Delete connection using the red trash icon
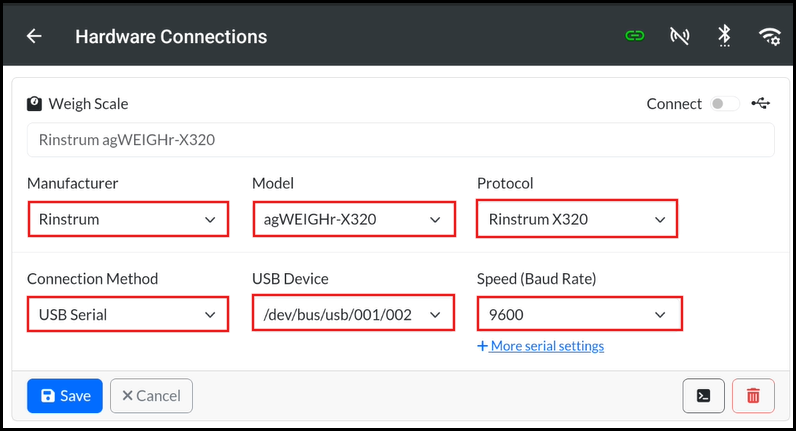The image size is (796, 431). (x=753, y=395)
